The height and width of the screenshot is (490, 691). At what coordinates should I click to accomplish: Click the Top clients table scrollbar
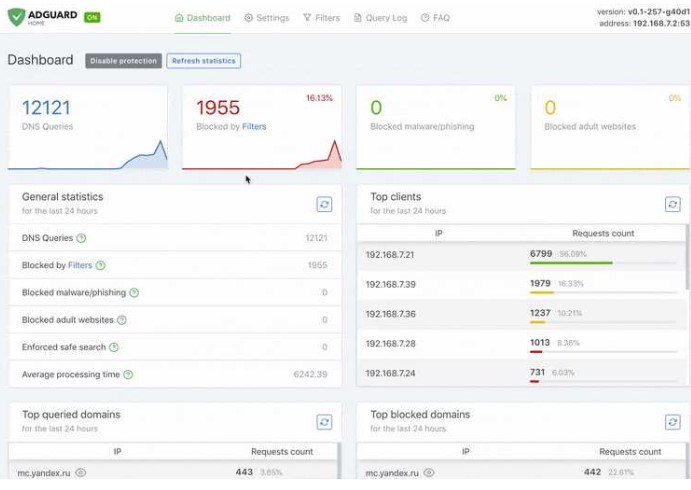point(687,257)
